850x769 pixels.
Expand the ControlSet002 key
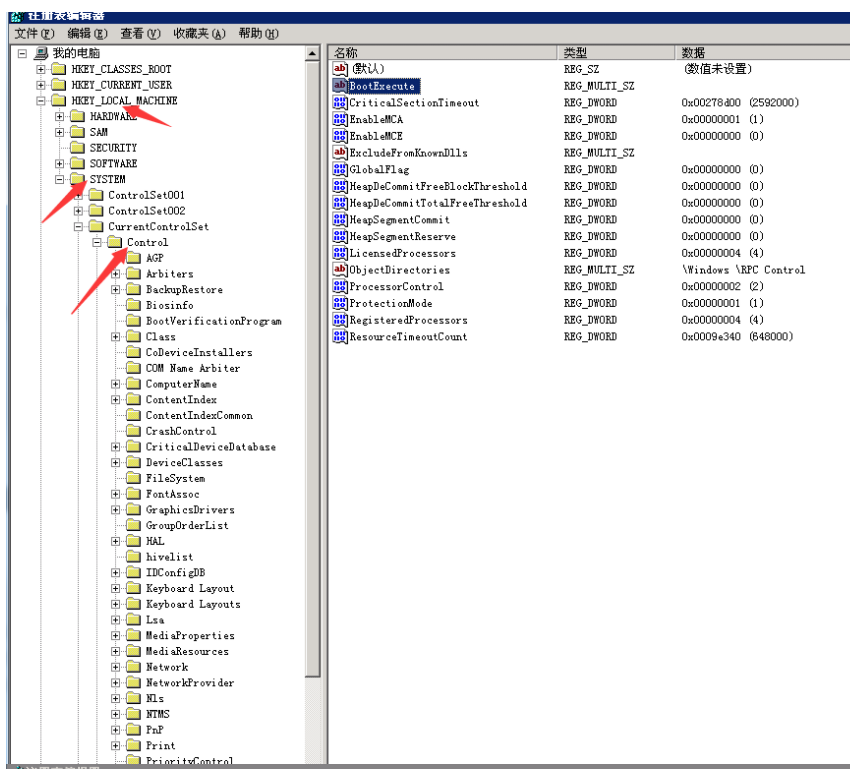click(x=78, y=211)
